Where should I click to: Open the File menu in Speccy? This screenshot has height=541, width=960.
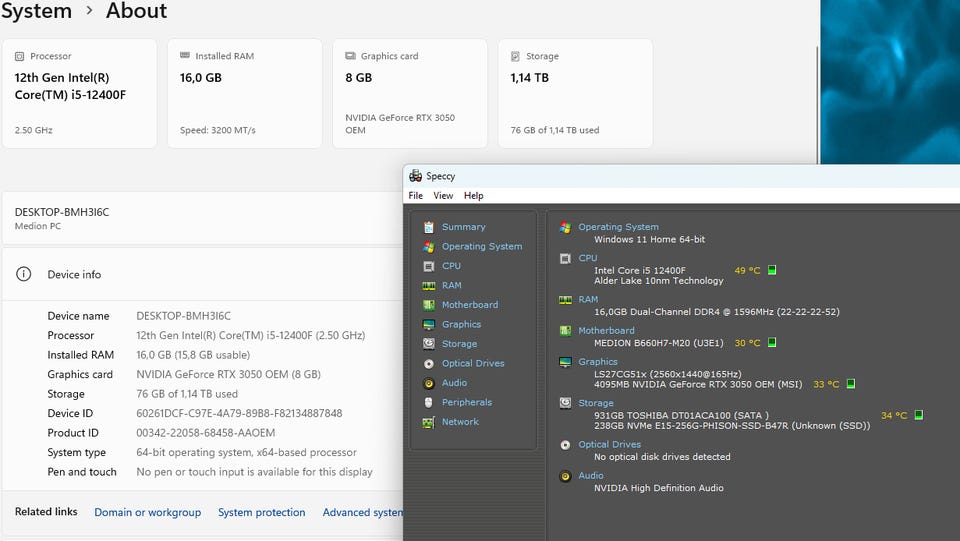click(x=416, y=196)
